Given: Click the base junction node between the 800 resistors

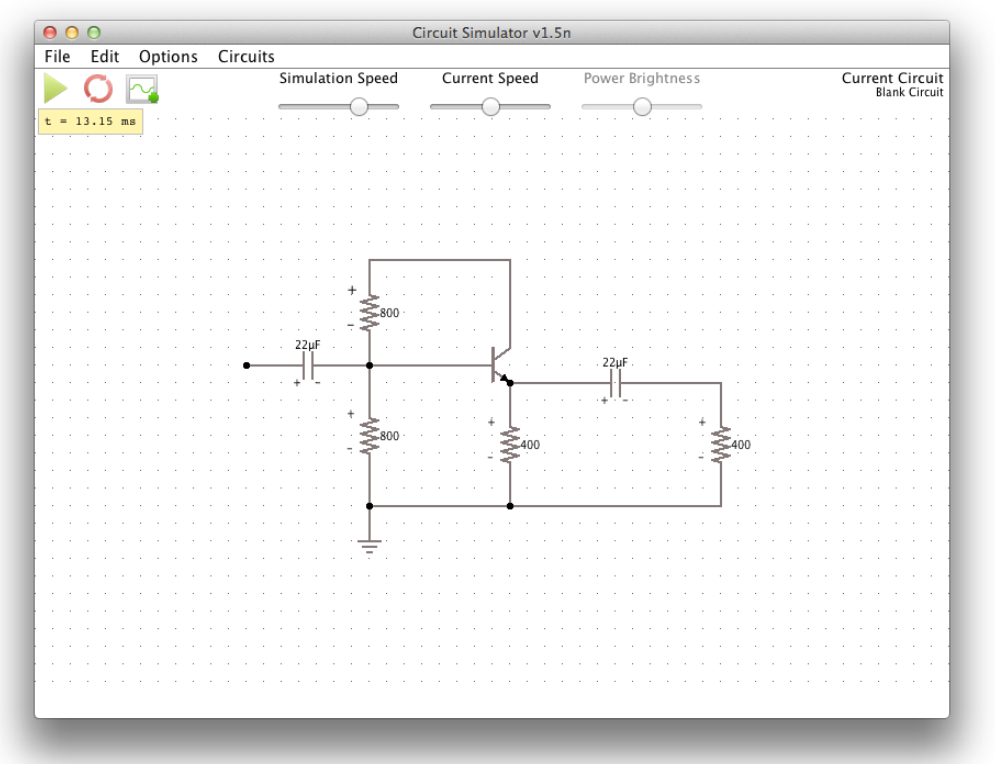Looking at the screenshot, I should [x=369, y=366].
